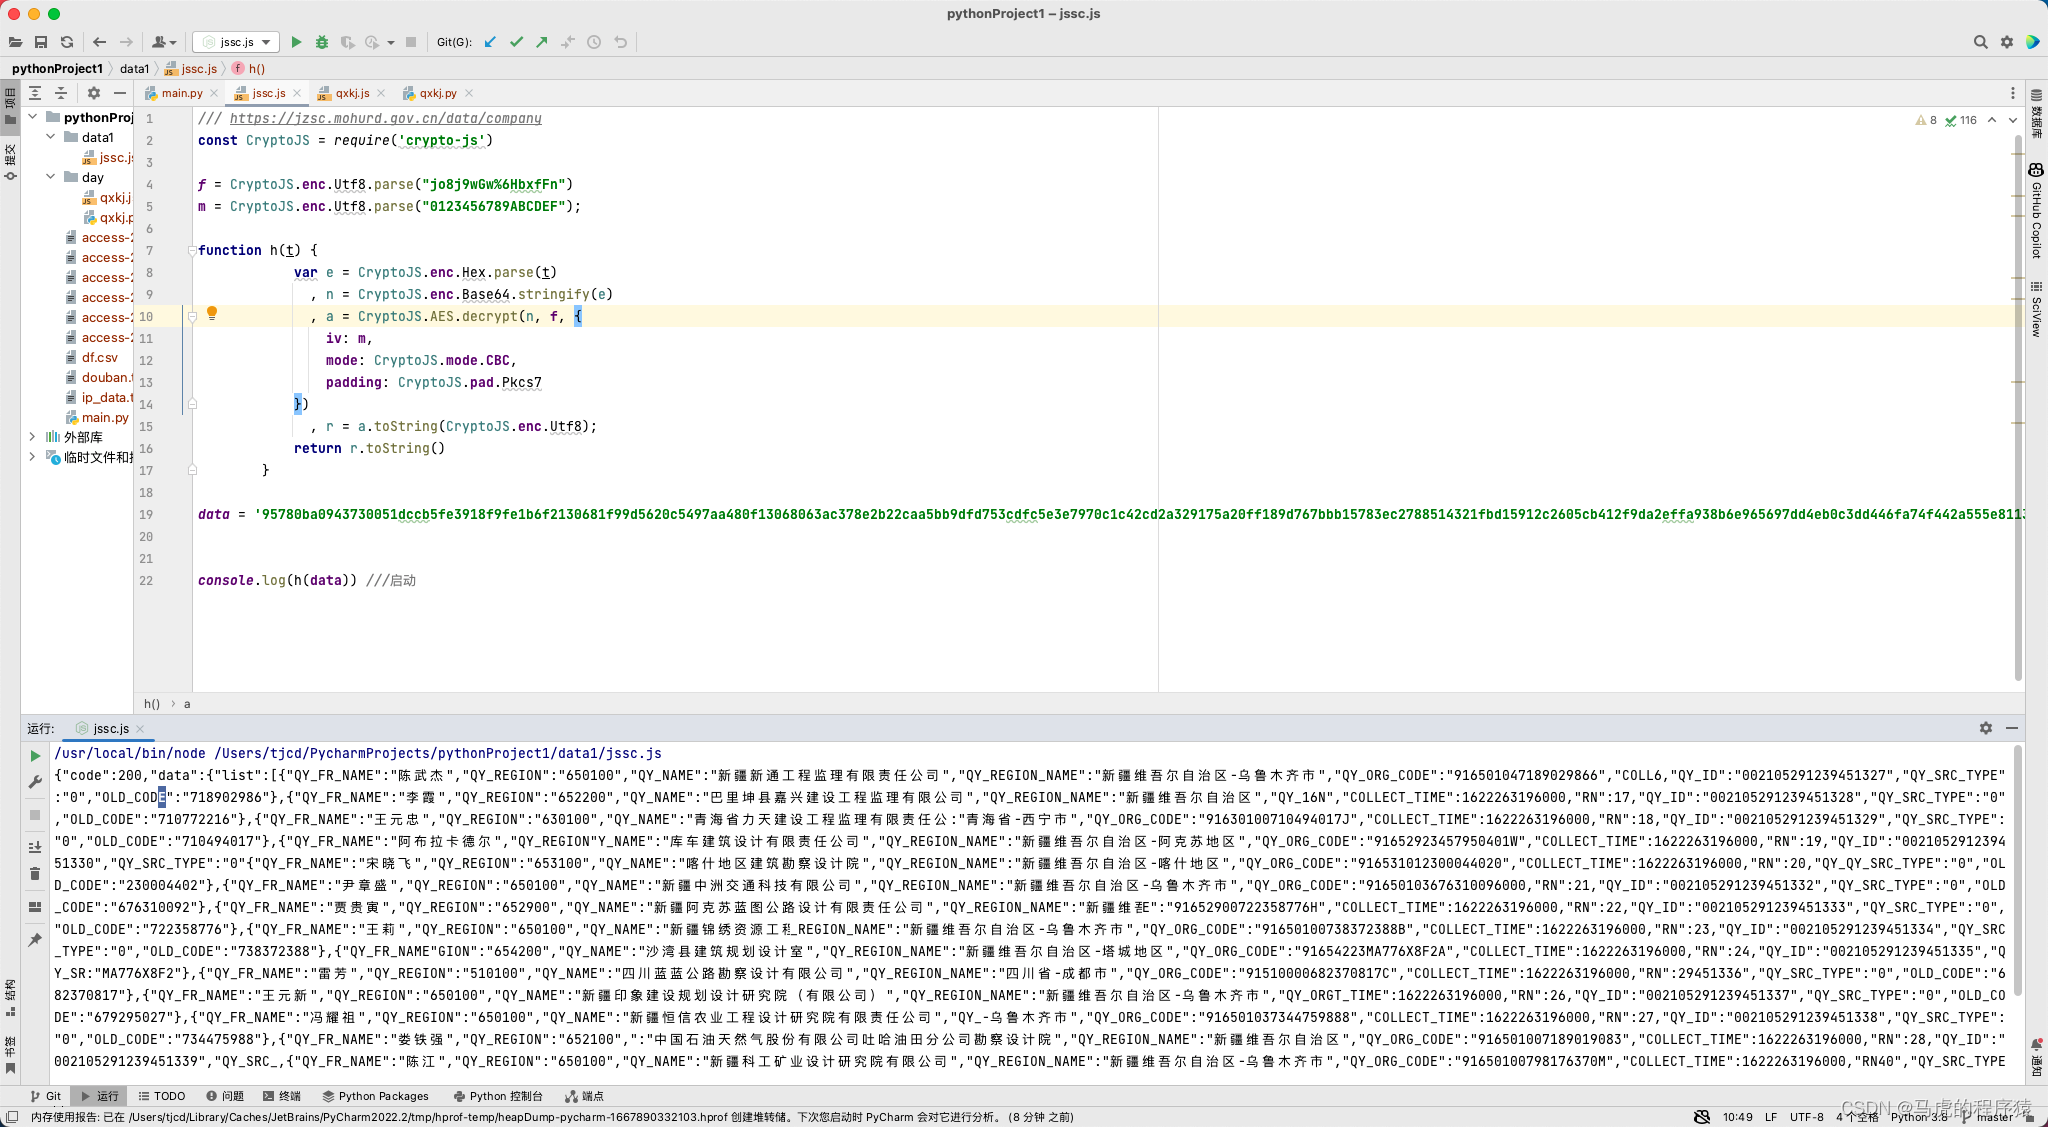The height and width of the screenshot is (1127, 2048).
Task: Open jssc.js run configuration dropdown
Action: pos(236,42)
